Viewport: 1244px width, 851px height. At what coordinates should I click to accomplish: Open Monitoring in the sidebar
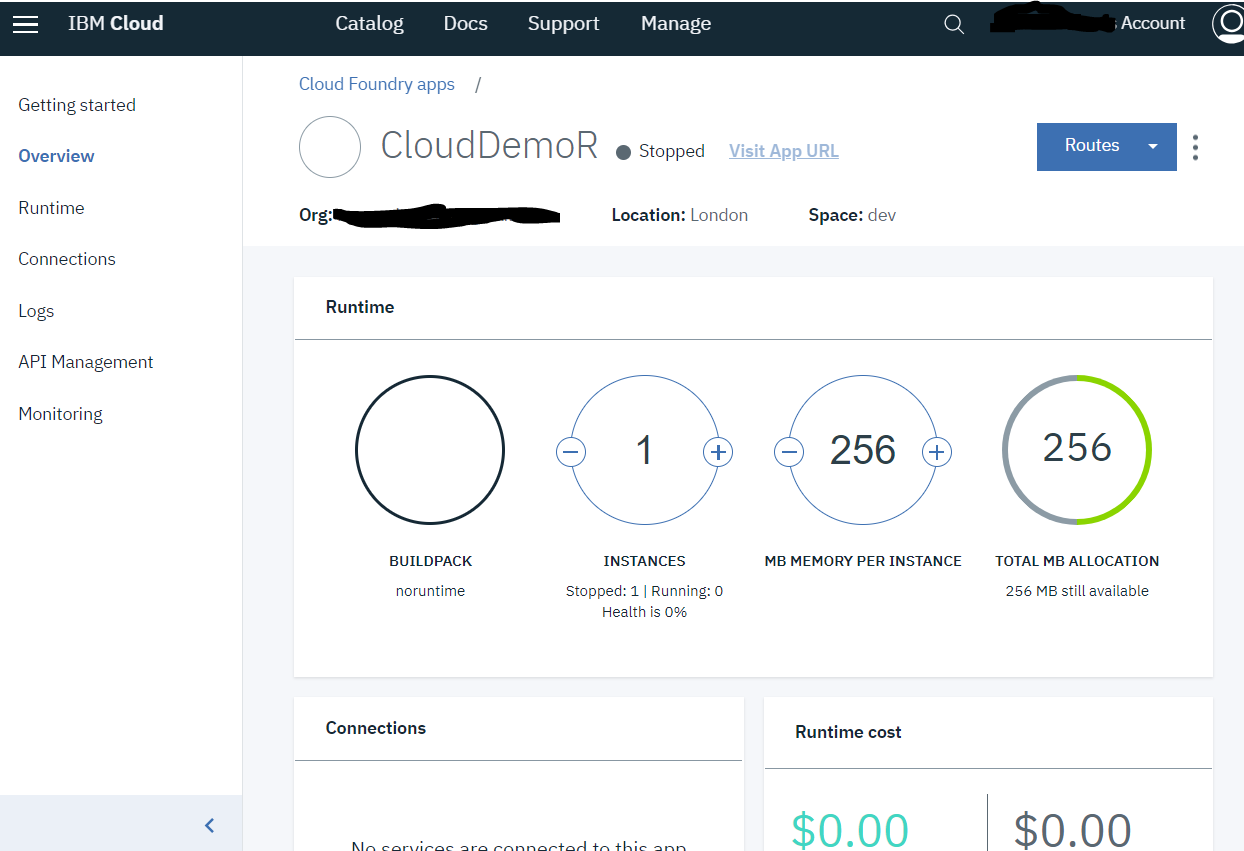pos(60,414)
